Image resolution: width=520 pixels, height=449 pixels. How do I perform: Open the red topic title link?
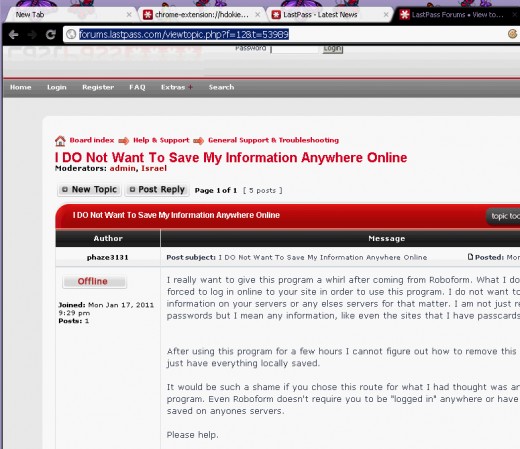point(231,157)
